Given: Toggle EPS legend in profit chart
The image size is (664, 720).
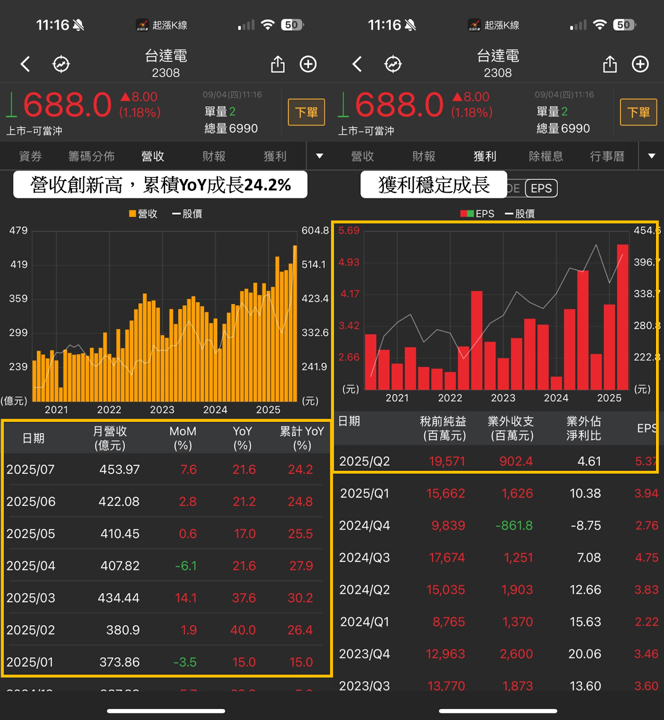Looking at the screenshot, I should pyautogui.click(x=477, y=214).
